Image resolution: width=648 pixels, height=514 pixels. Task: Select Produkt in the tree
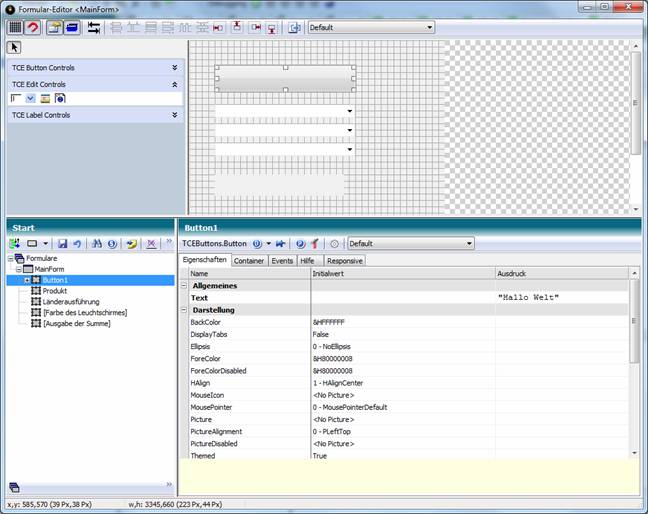(x=55, y=291)
